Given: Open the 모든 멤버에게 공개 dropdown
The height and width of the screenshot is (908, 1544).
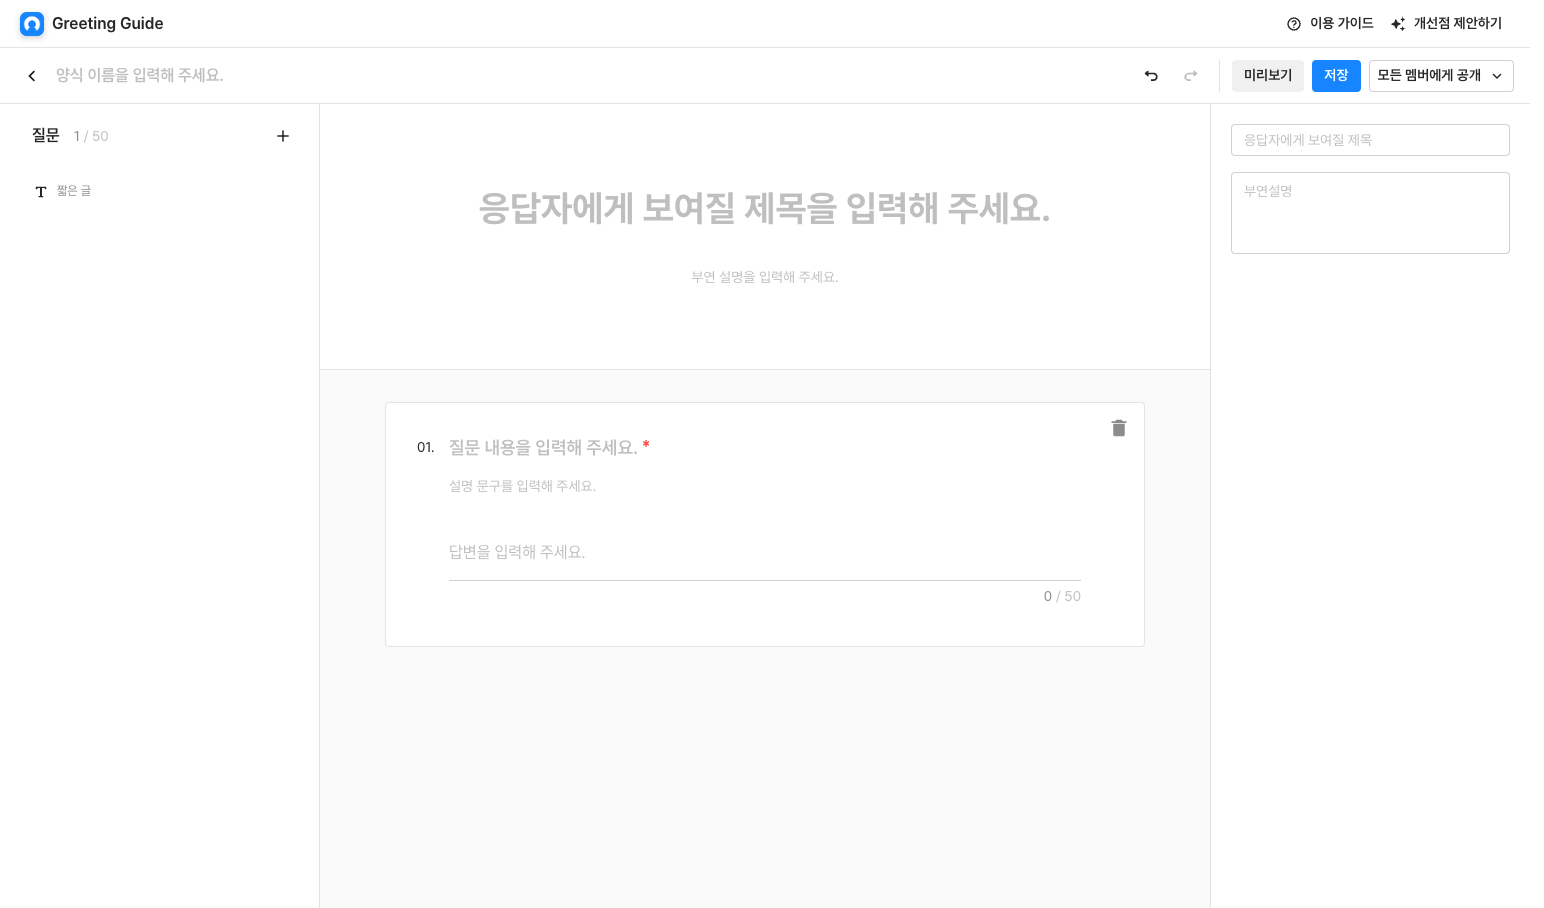Looking at the screenshot, I should pyautogui.click(x=1441, y=76).
